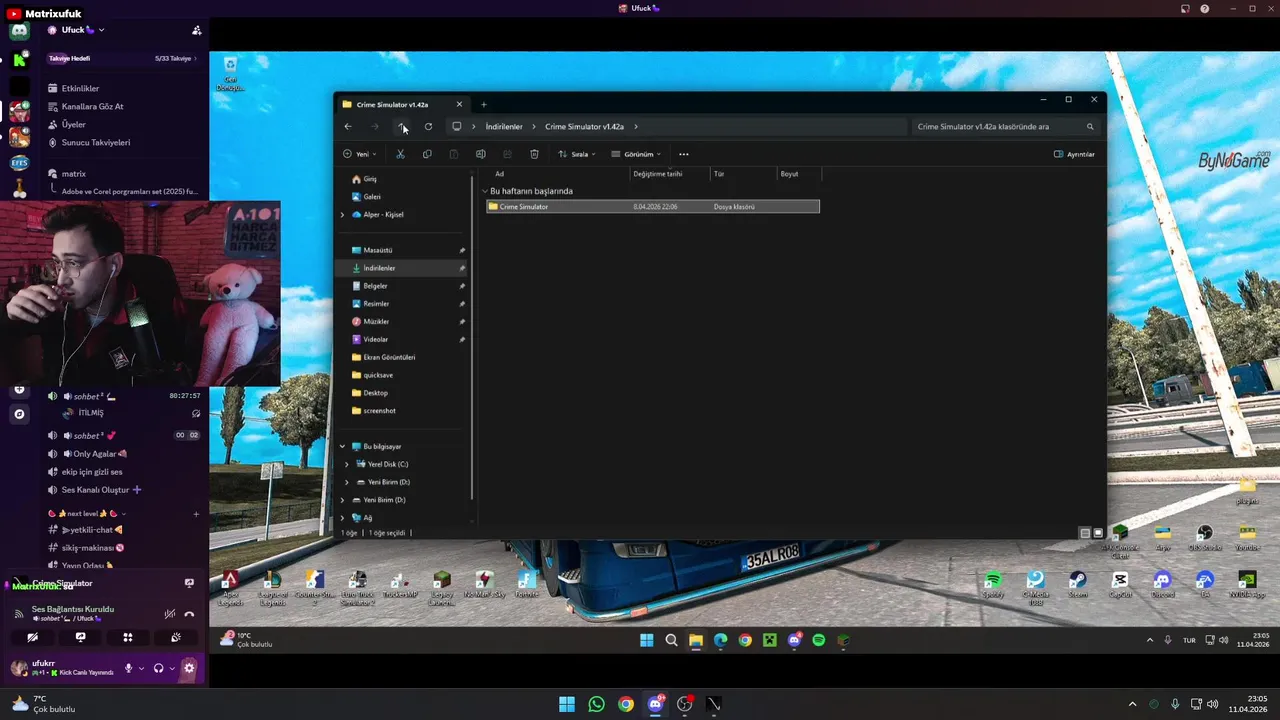Open microphone input options arrow in Discord
The image size is (1280, 720).
pos(141,668)
